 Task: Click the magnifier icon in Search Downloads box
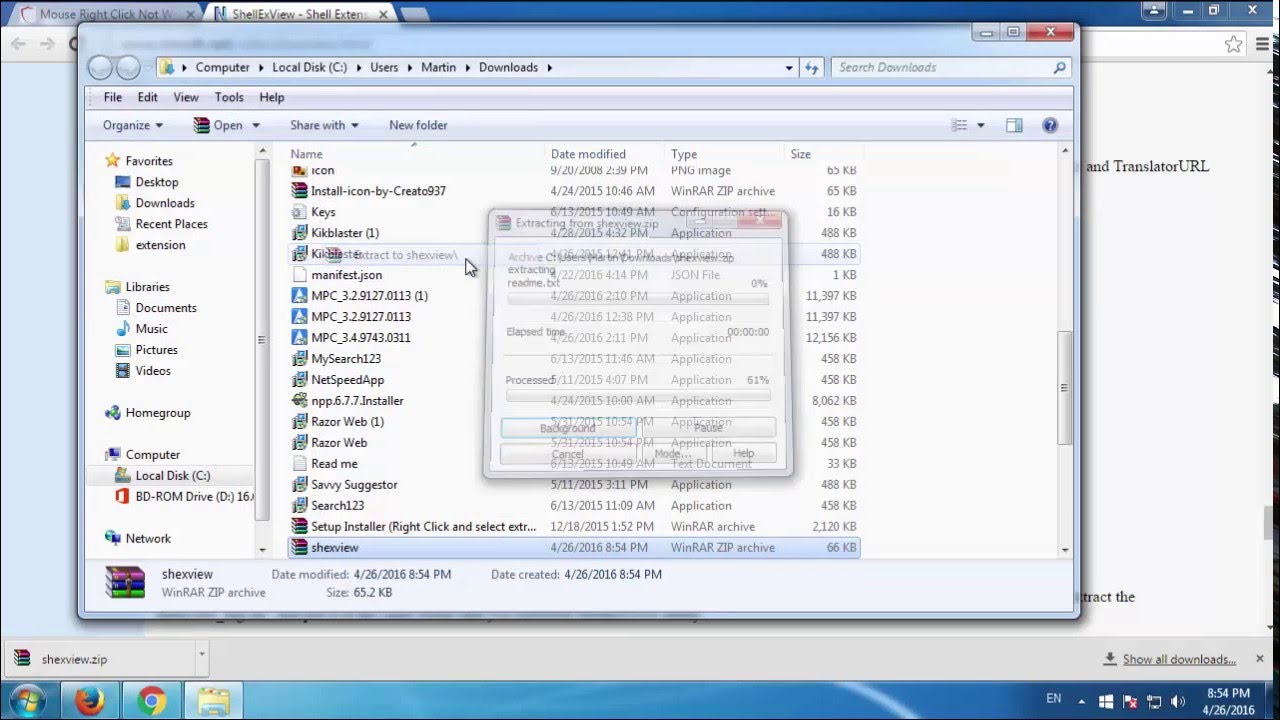pyautogui.click(x=1059, y=68)
